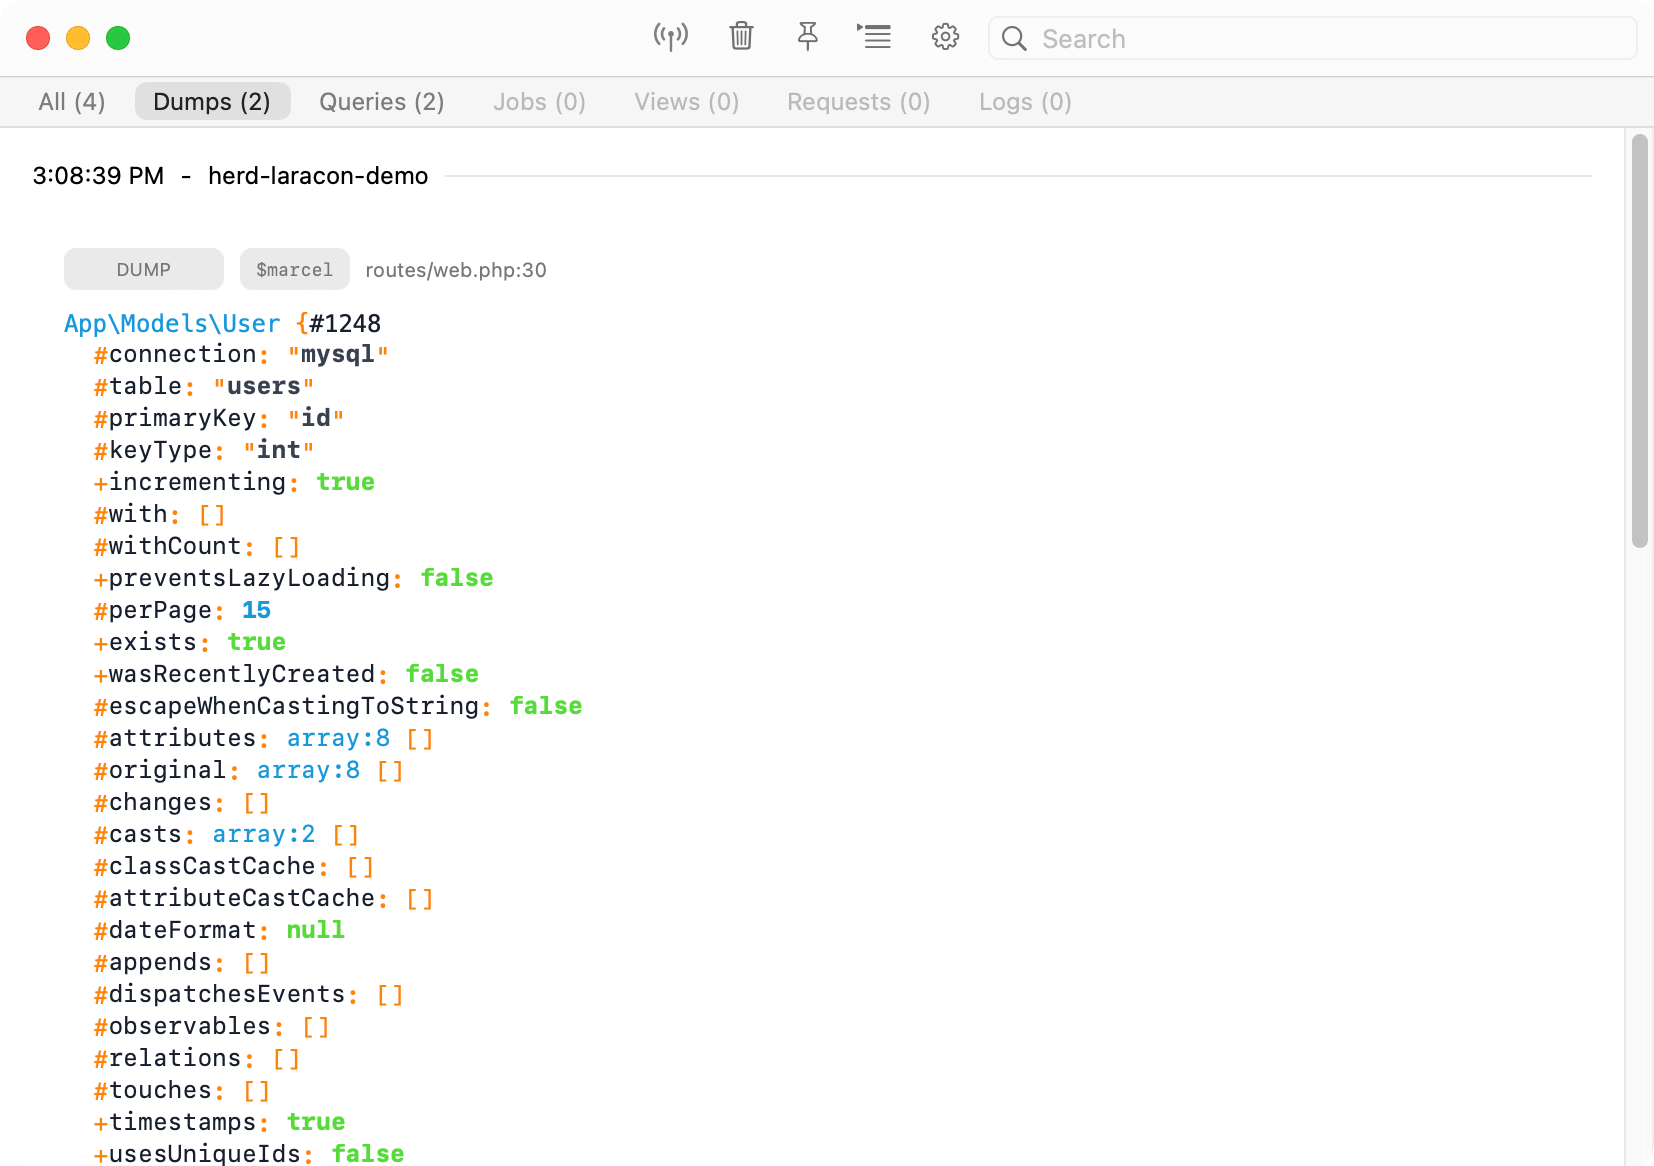This screenshot has height=1166, width=1654.
Task: Pin the window with the pushpin icon
Action: (x=808, y=37)
